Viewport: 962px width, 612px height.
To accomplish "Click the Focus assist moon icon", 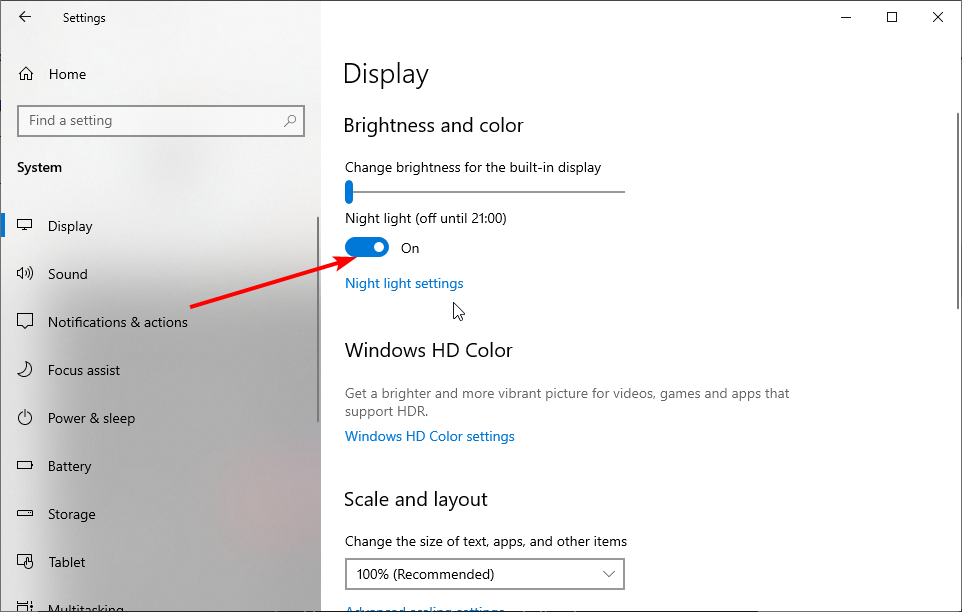I will 25,369.
